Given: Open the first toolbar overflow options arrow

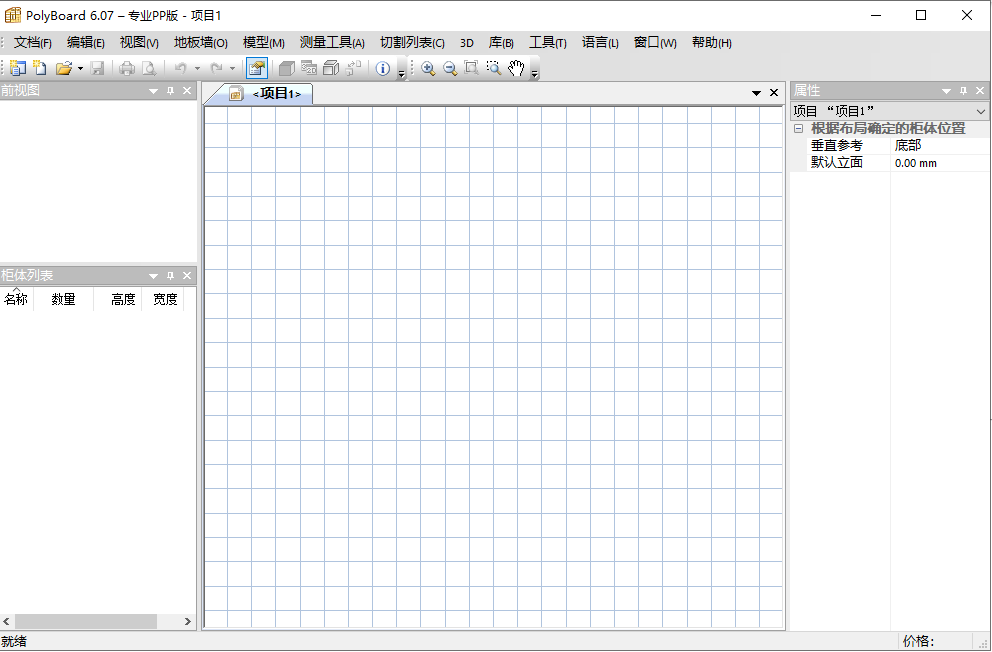Looking at the screenshot, I should (401, 74).
